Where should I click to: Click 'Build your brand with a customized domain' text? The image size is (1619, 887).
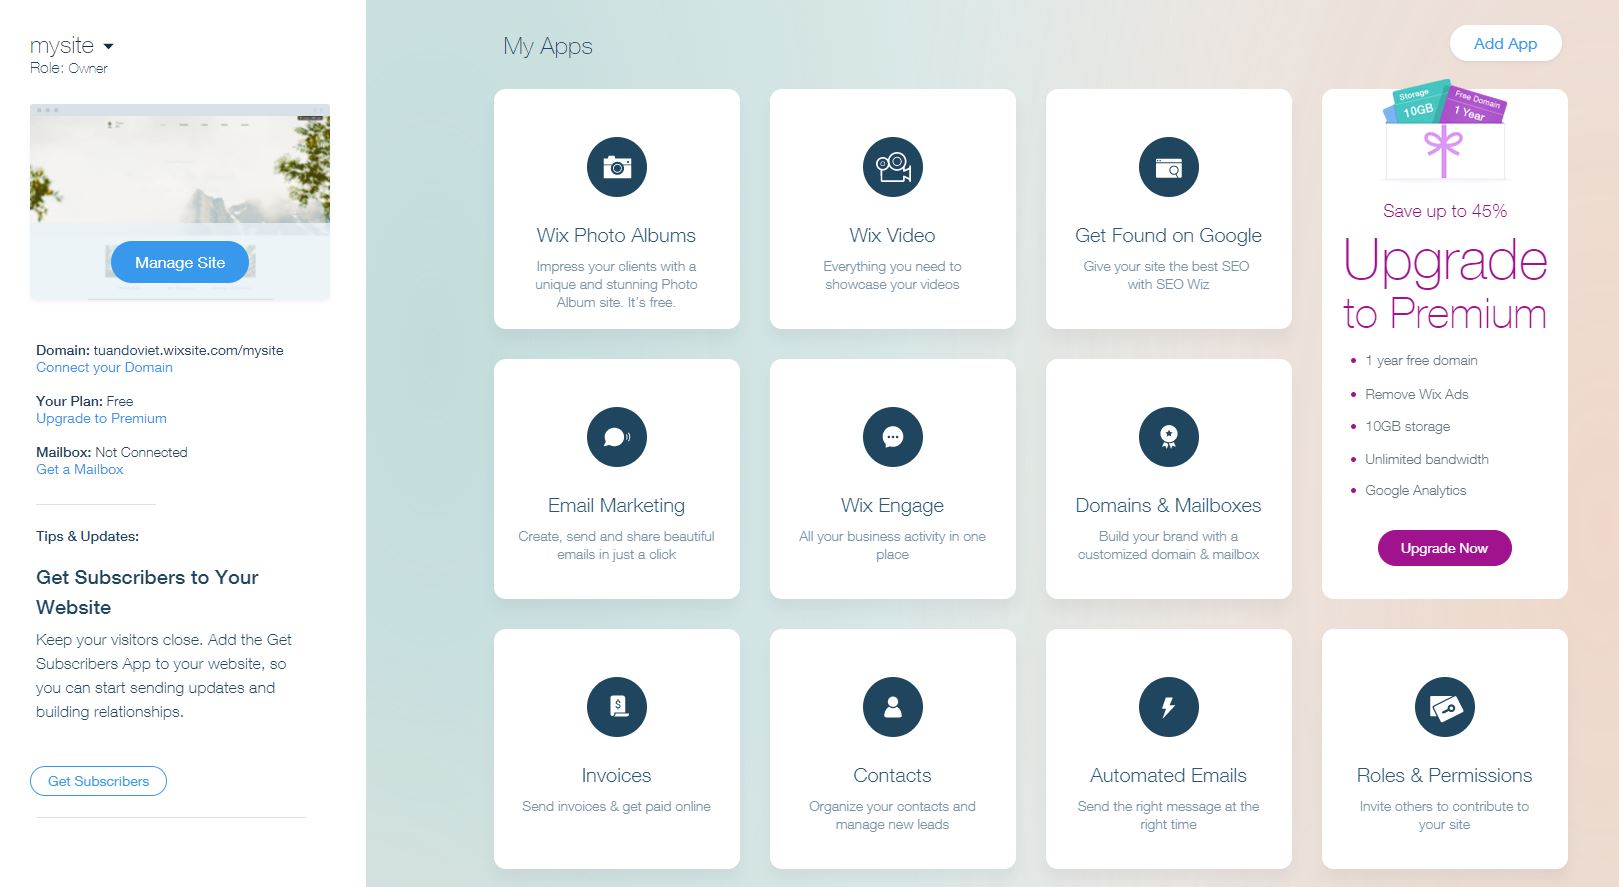(x=1168, y=545)
